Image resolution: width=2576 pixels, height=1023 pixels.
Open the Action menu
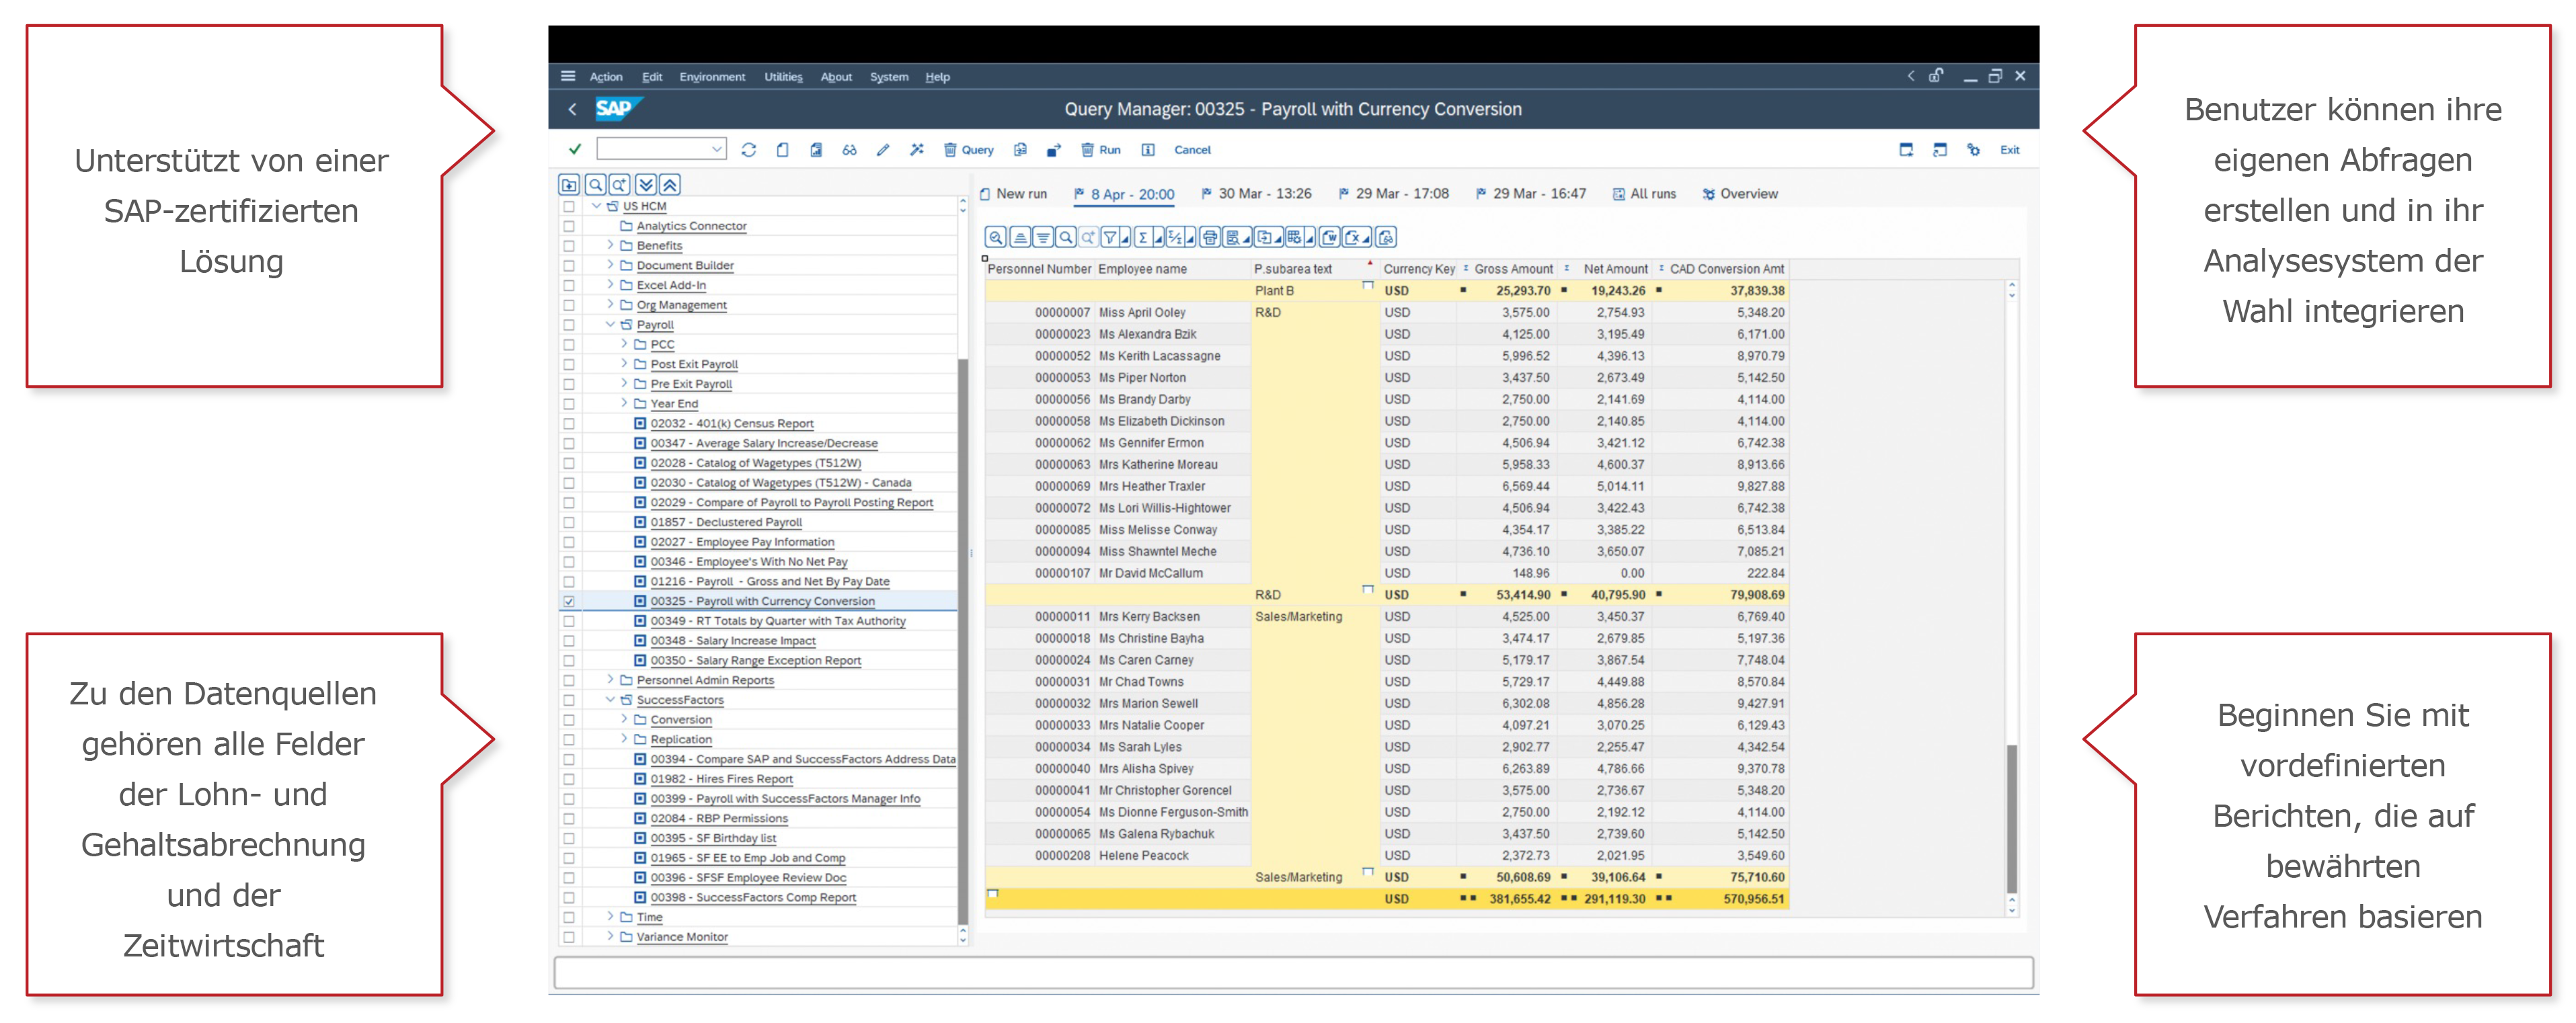pyautogui.click(x=606, y=77)
